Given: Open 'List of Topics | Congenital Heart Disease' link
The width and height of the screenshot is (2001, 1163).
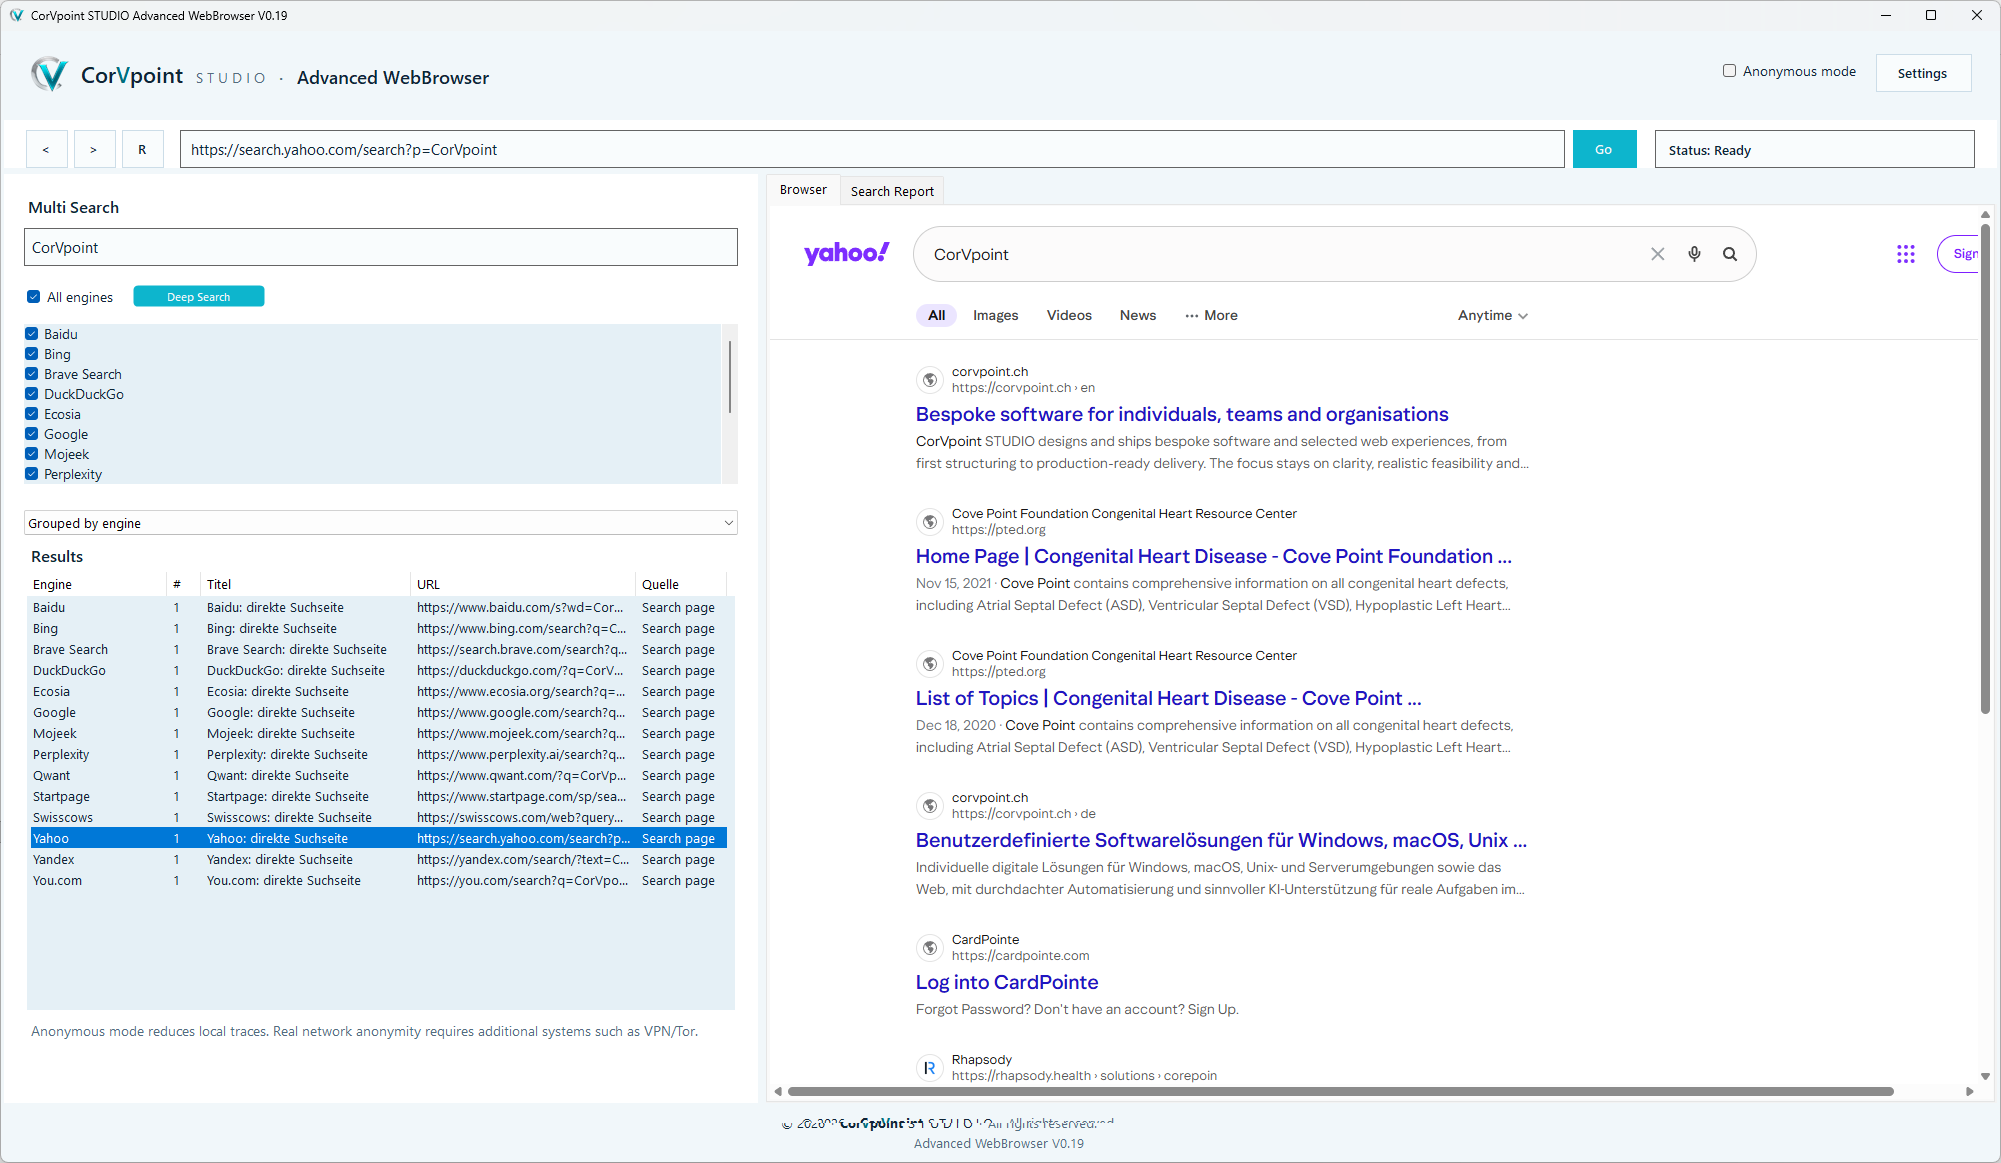Looking at the screenshot, I should [1168, 698].
